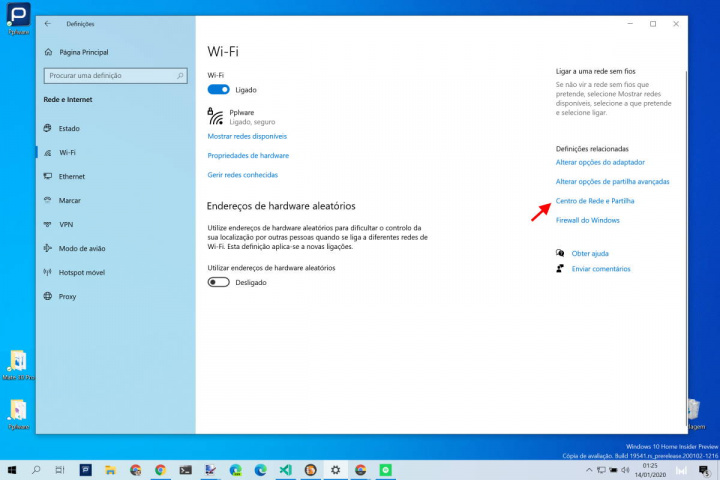The height and width of the screenshot is (480, 720).
Task: Click Alterar opções do adaptador
Action: 600,162
